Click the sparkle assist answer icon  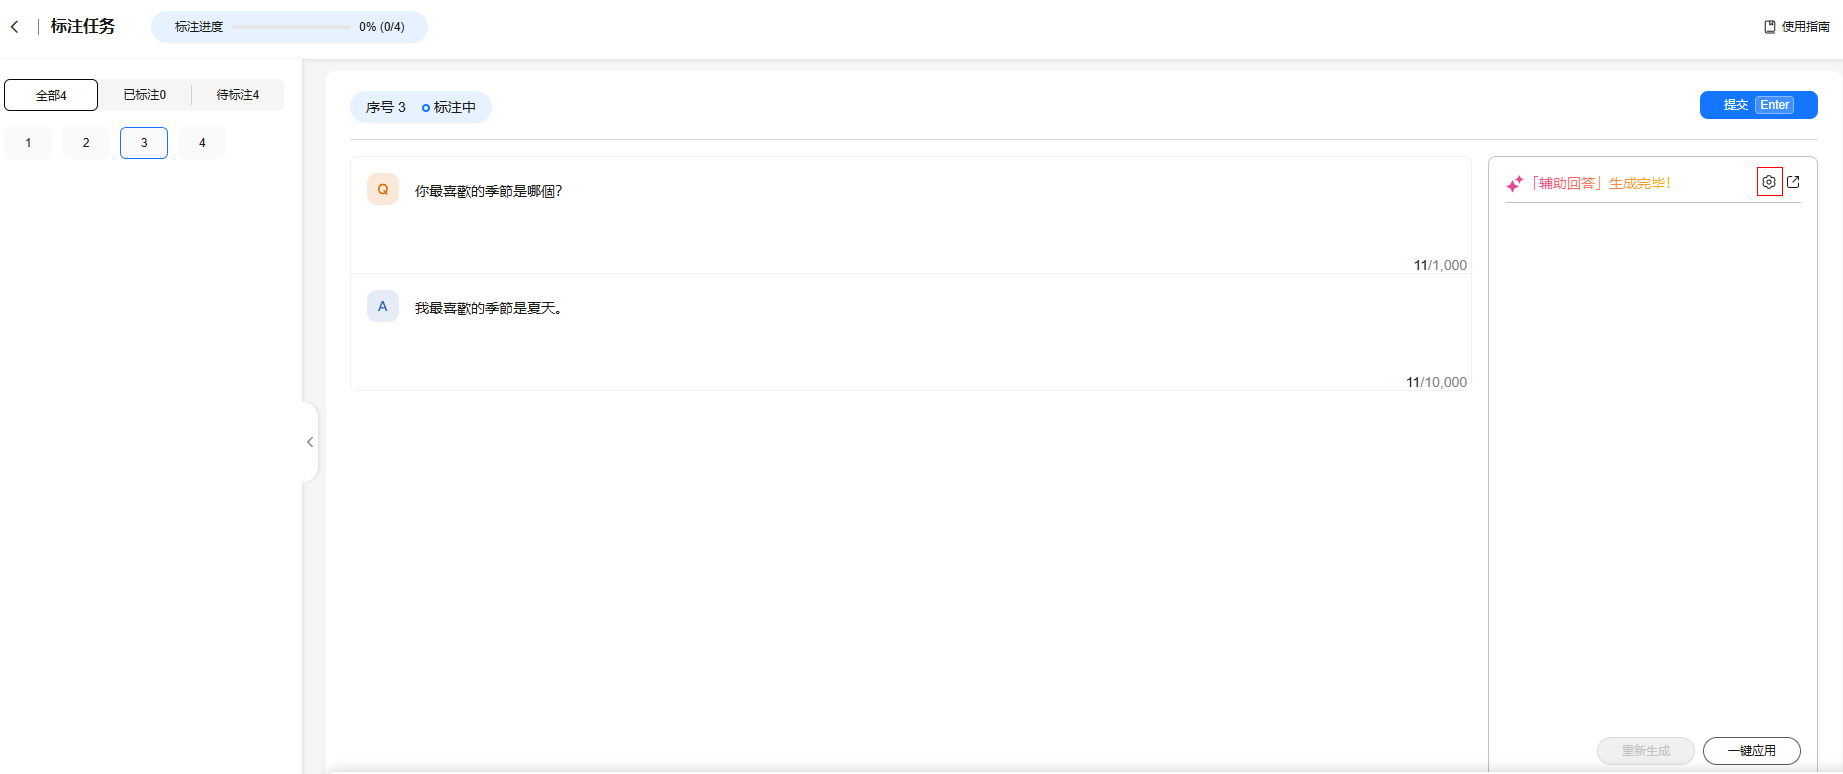coord(1515,184)
